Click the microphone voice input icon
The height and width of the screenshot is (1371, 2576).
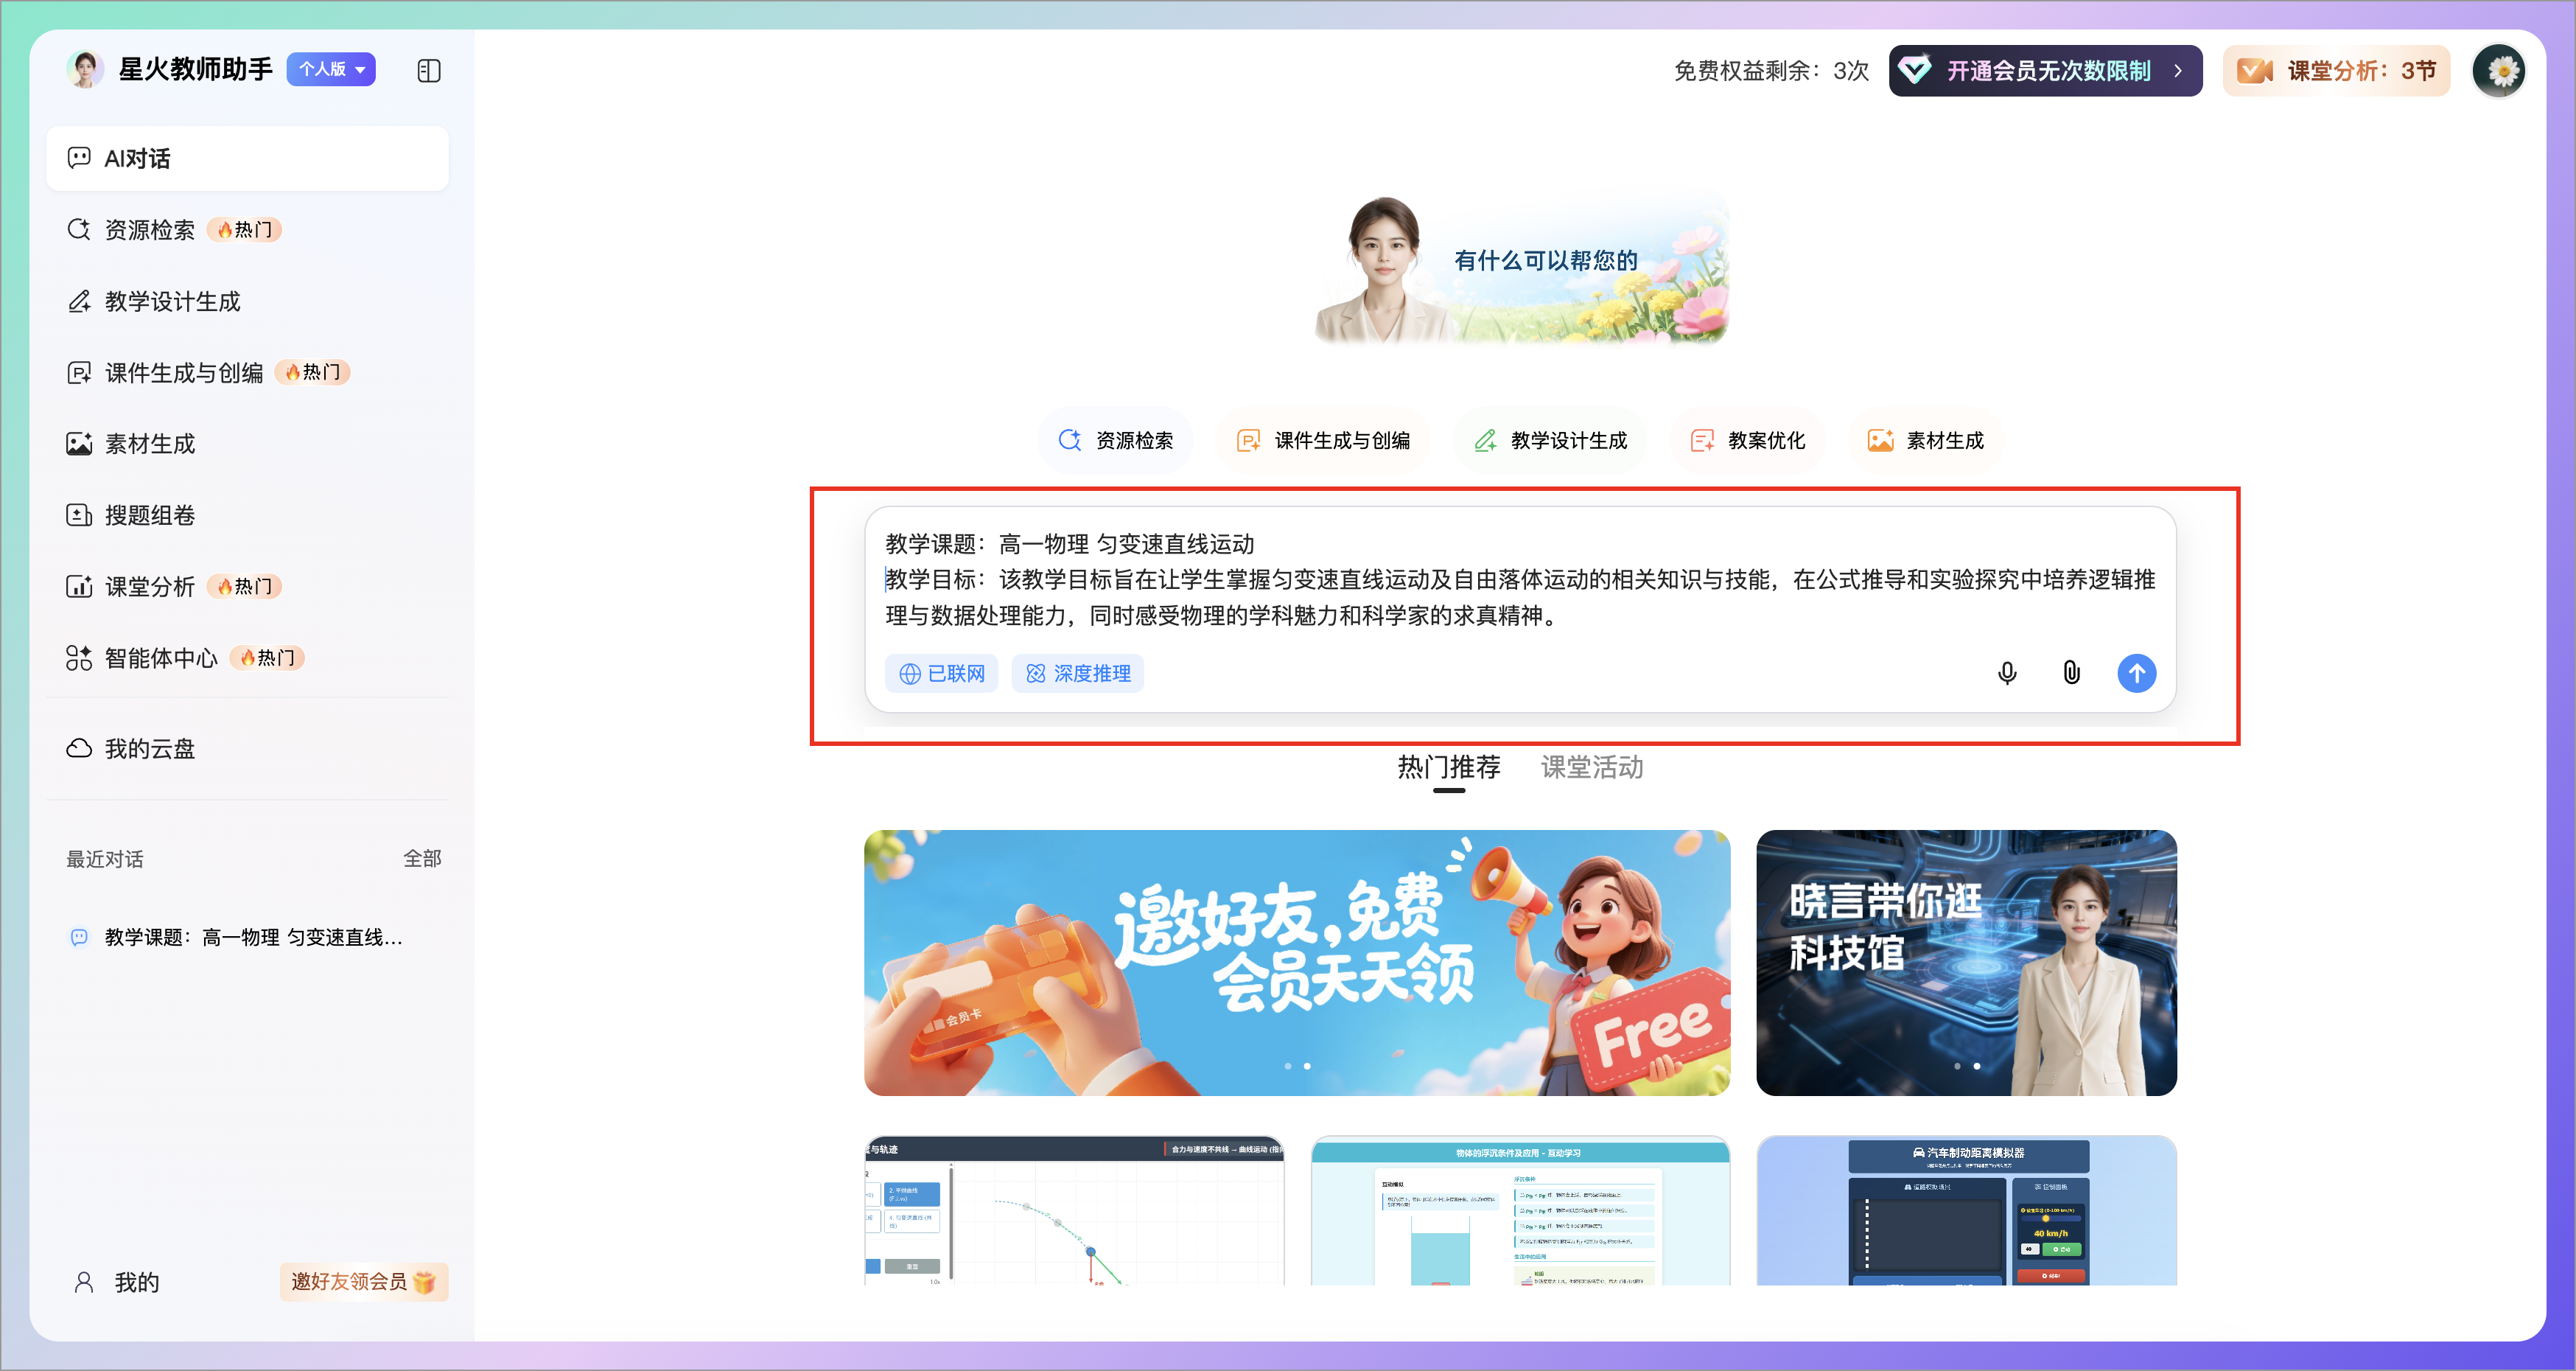[x=2006, y=673]
